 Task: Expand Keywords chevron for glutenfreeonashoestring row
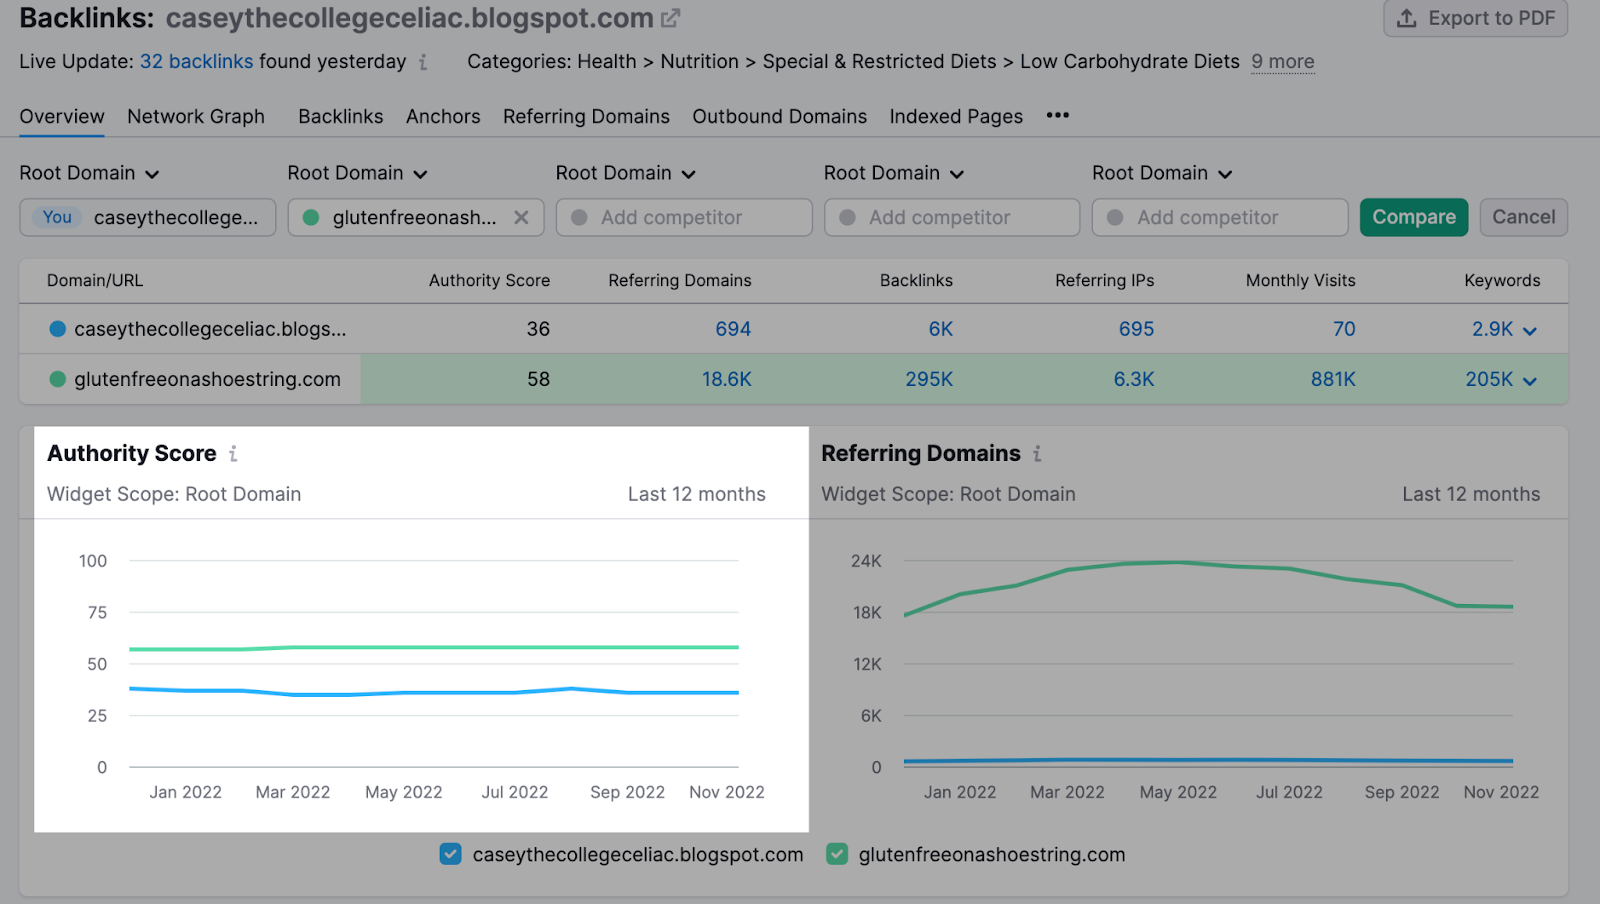pos(1529,380)
